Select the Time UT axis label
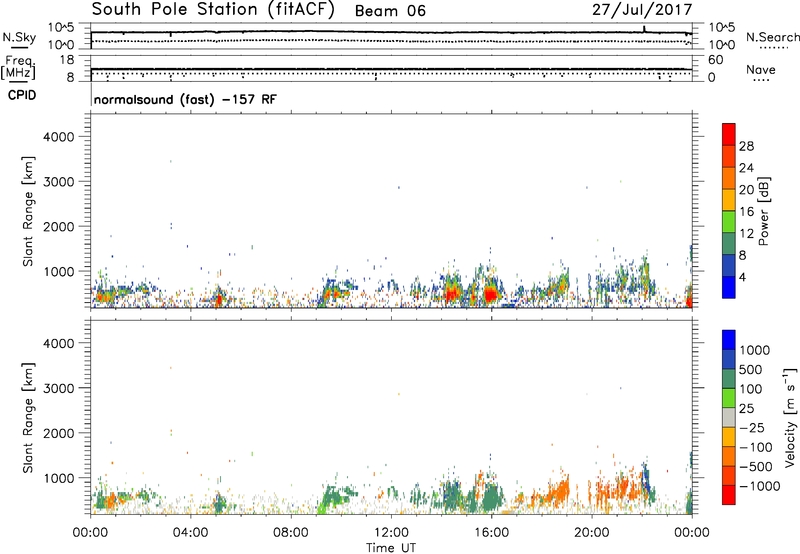 coord(391,548)
